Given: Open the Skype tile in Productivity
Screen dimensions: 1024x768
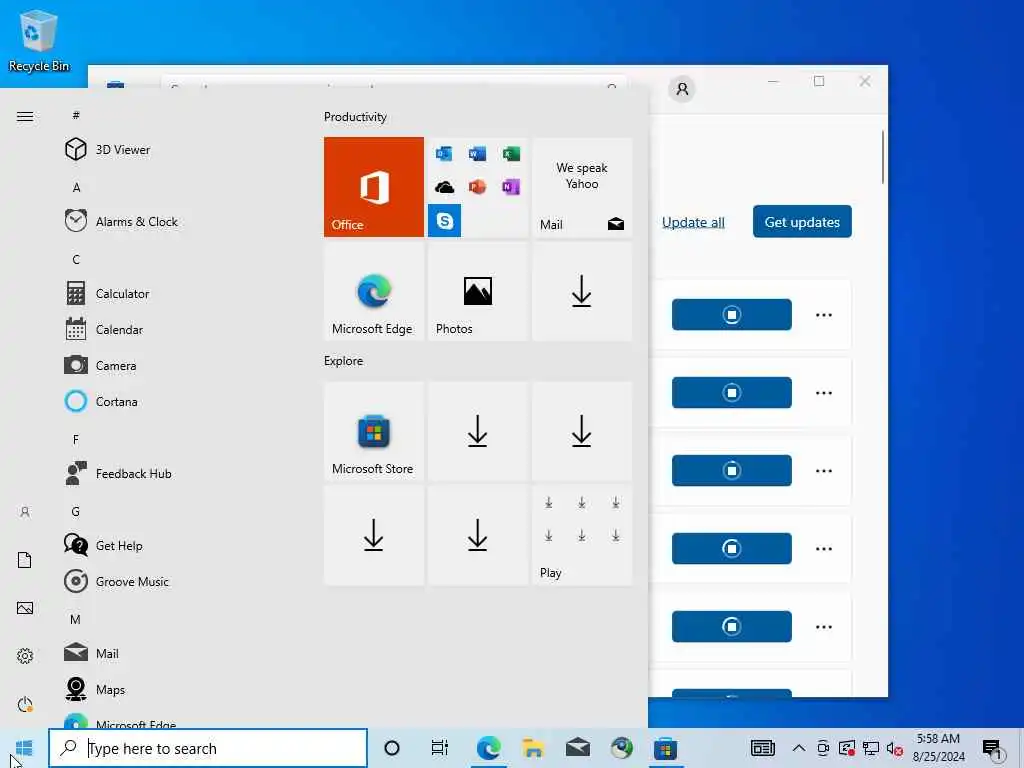Looking at the screenshot, I should tap(445, 221).
